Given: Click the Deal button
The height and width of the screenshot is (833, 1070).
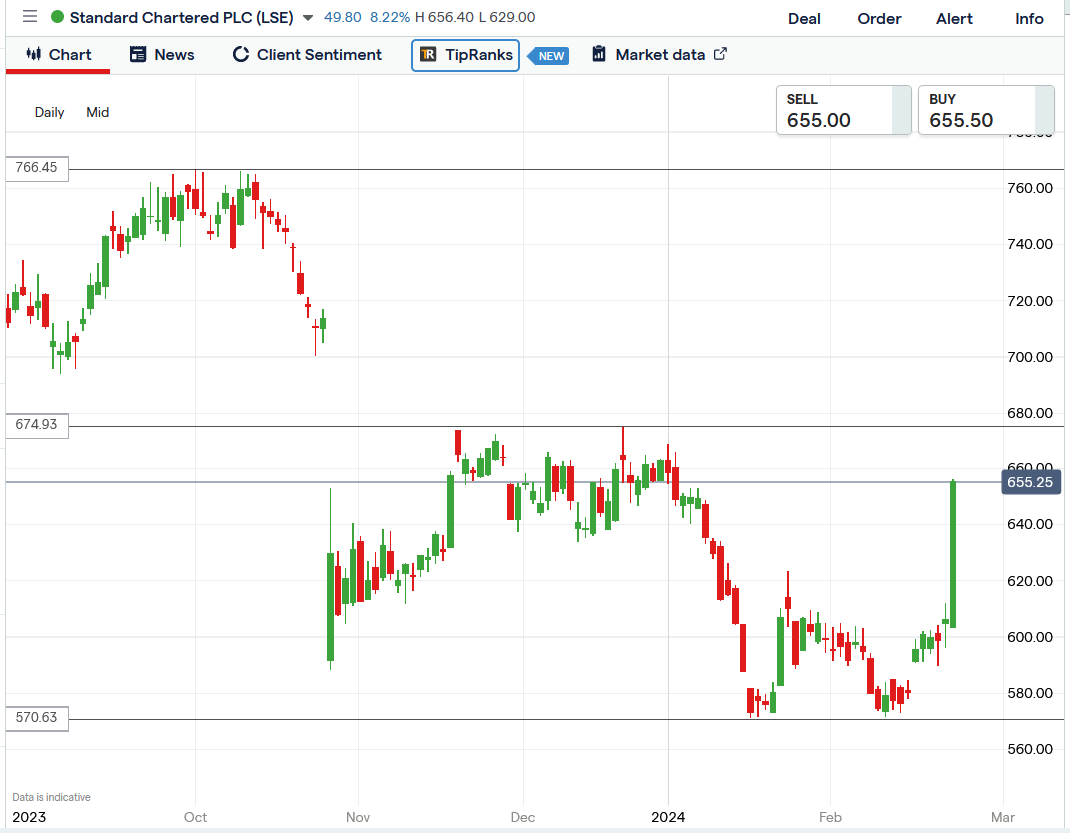Looking at the screenshot, I should [x=804, y=19].
